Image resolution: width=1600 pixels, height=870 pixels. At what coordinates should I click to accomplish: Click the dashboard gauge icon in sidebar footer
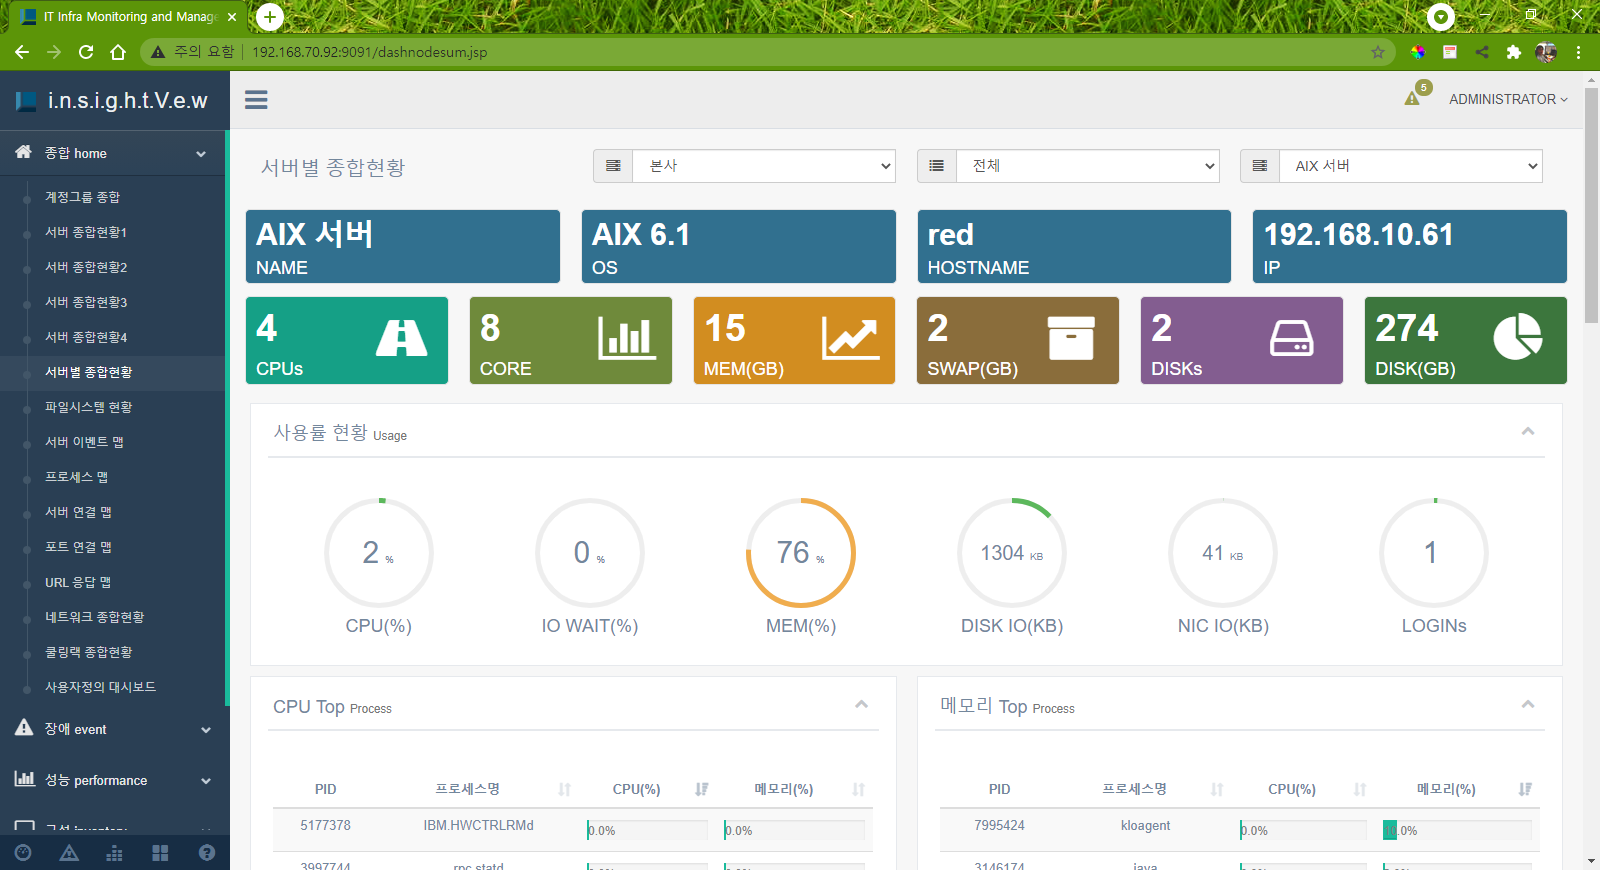[23, 853]
